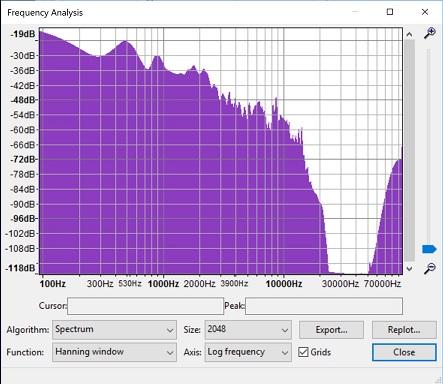Click the blue vertical zoom slider handle

coord(429,249)
